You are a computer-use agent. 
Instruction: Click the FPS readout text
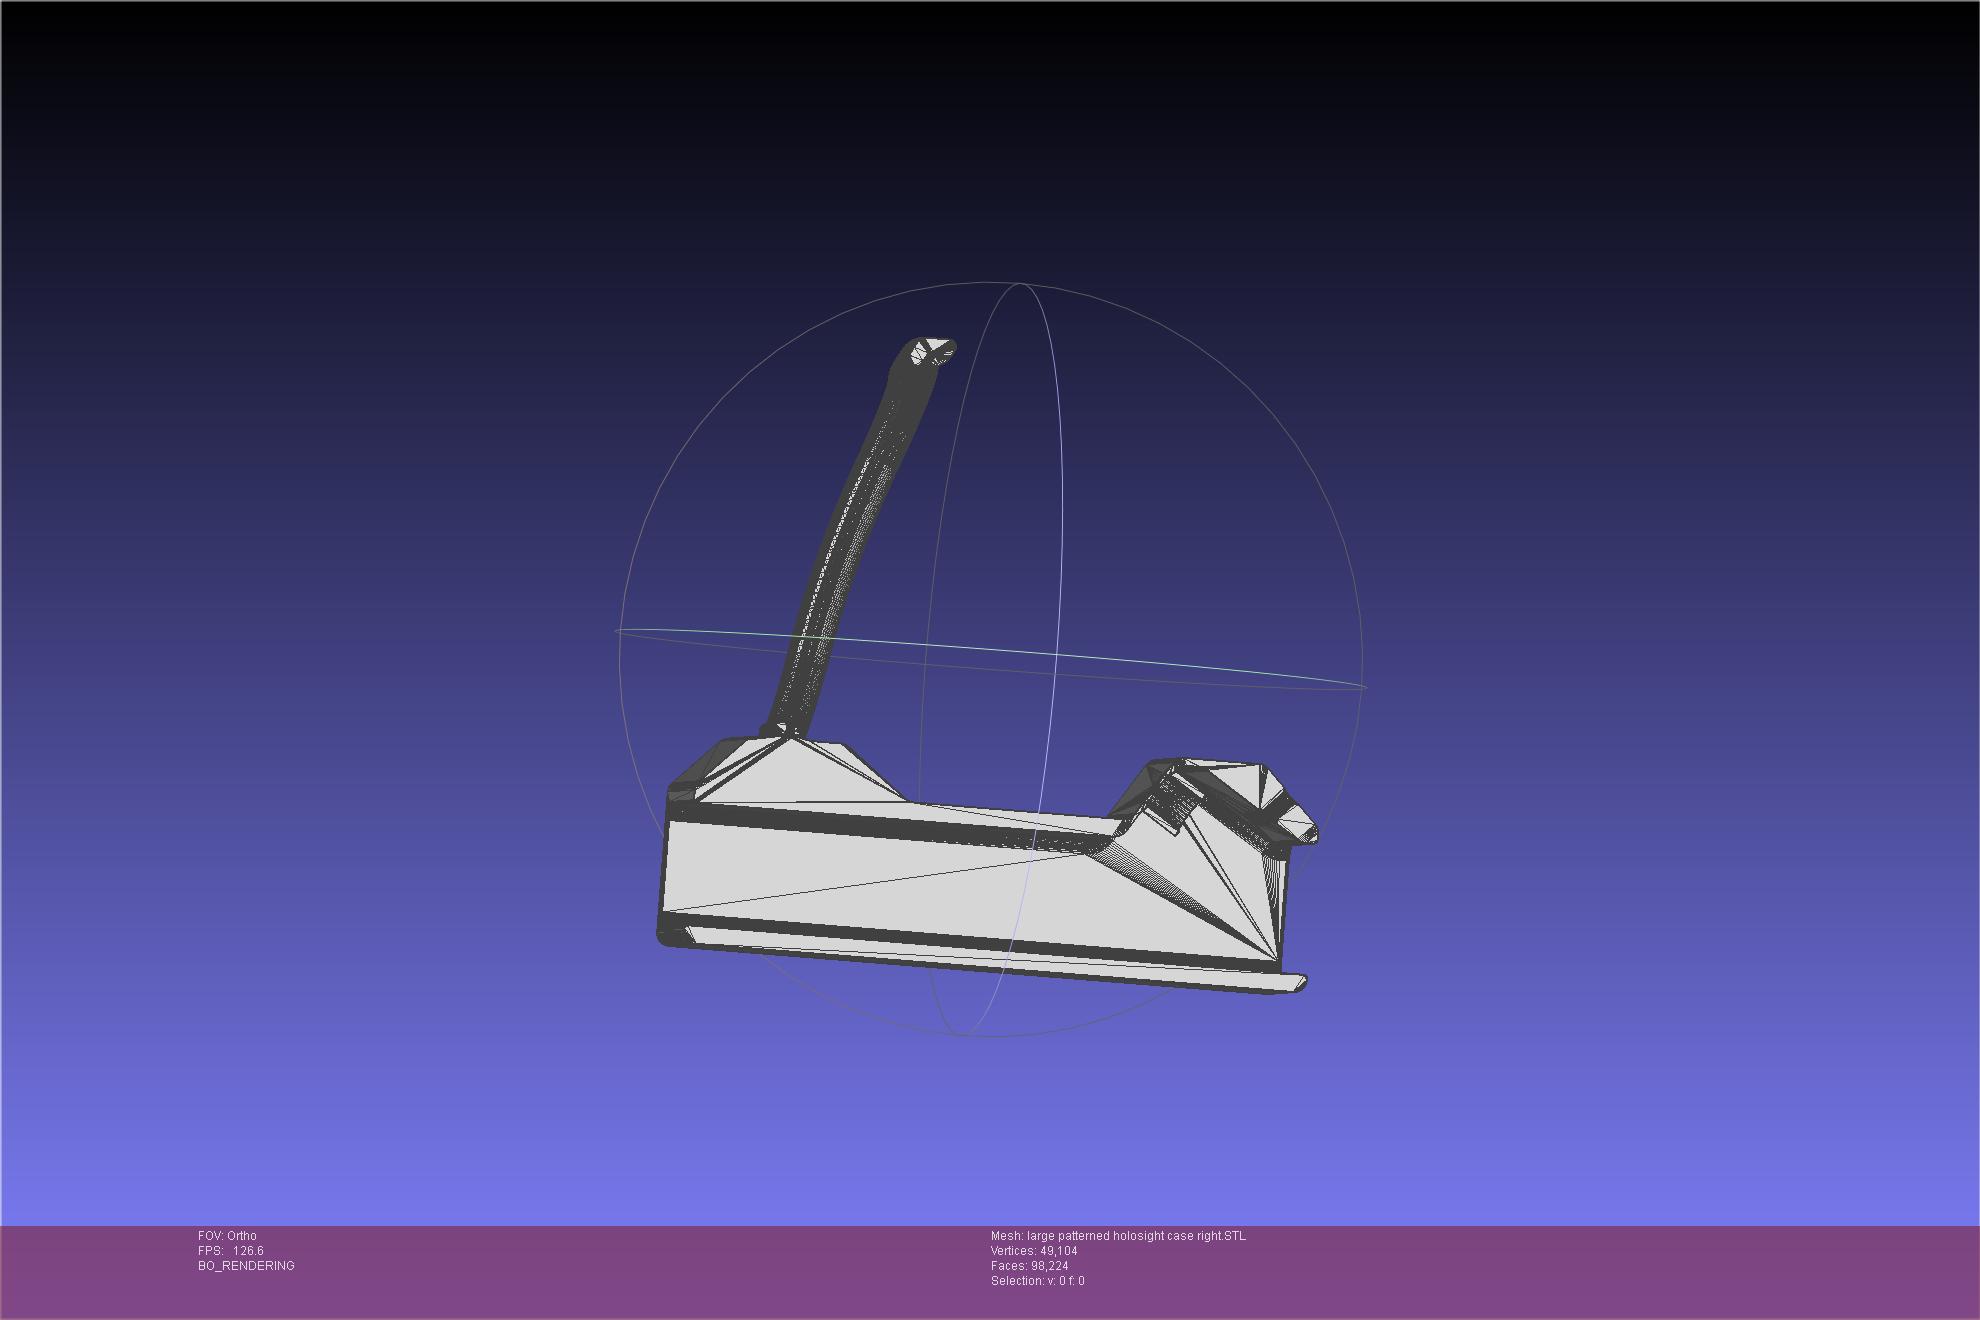click(231, 1251)
